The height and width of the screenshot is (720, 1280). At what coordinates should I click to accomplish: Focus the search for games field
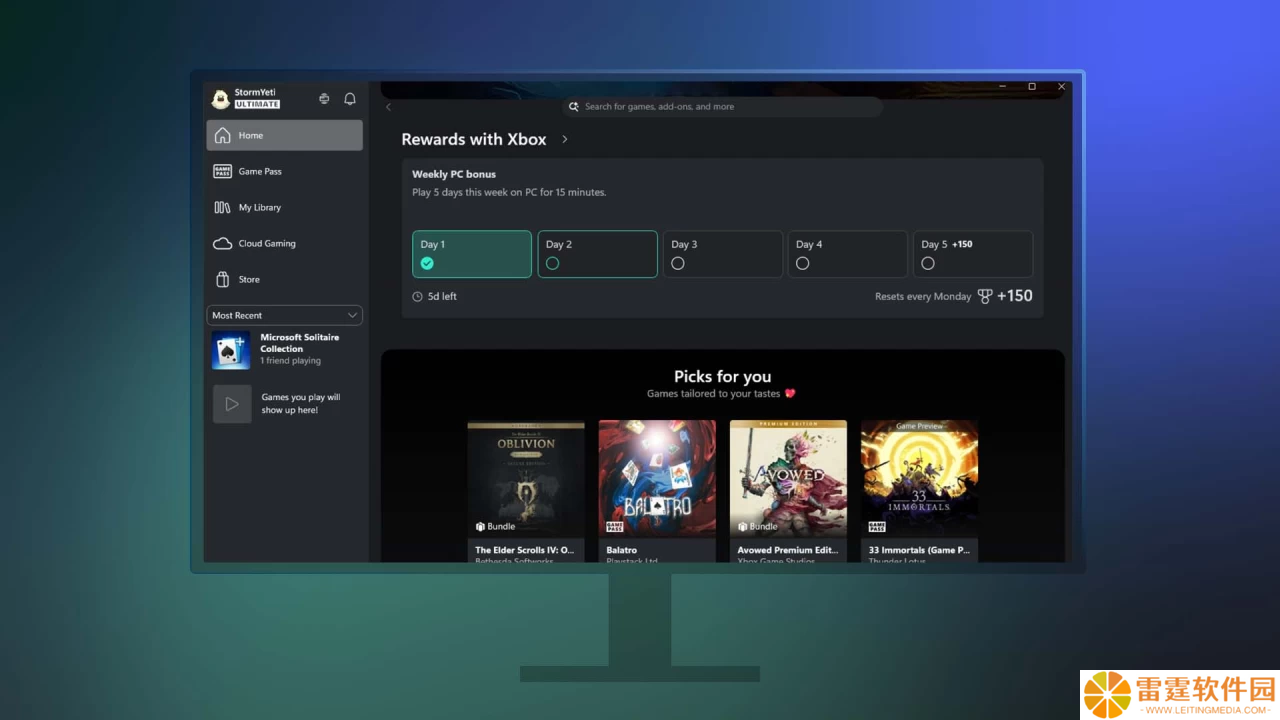[722, 106]
